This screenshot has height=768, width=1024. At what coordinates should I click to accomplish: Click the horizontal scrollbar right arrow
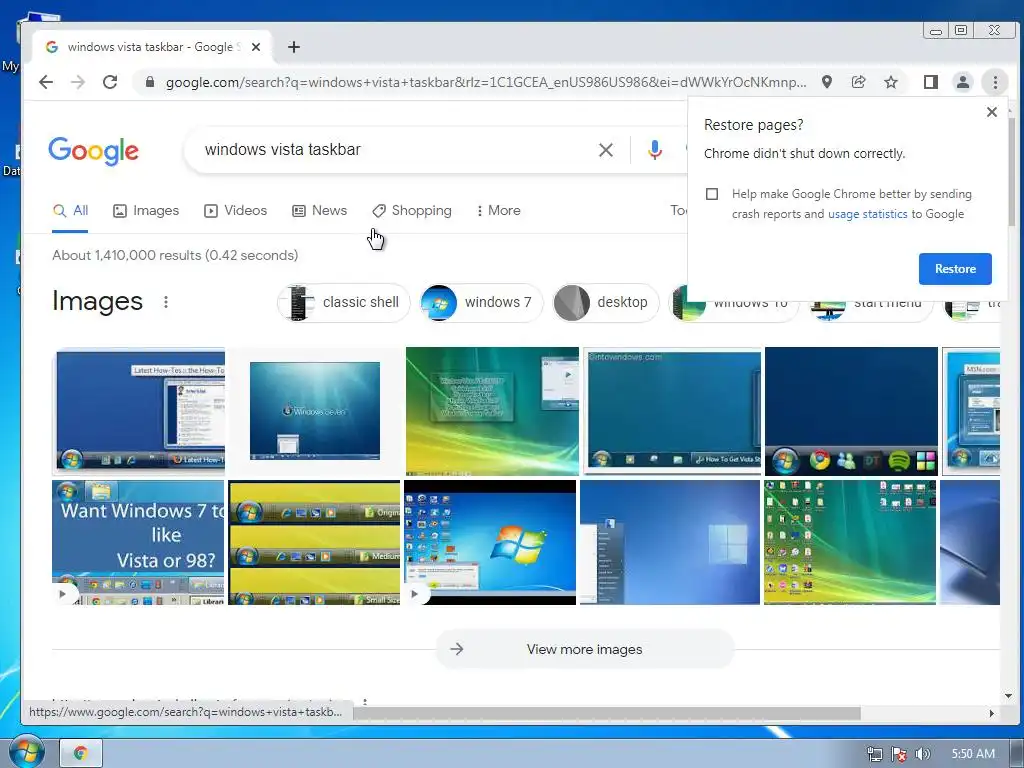[992, 713]
